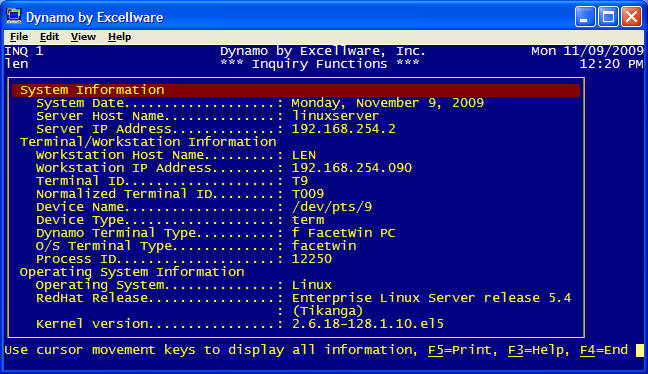The width and height of the screenshot is (648, 374).
Task: Maximize the Dynamo window
Action: (608, 17)
